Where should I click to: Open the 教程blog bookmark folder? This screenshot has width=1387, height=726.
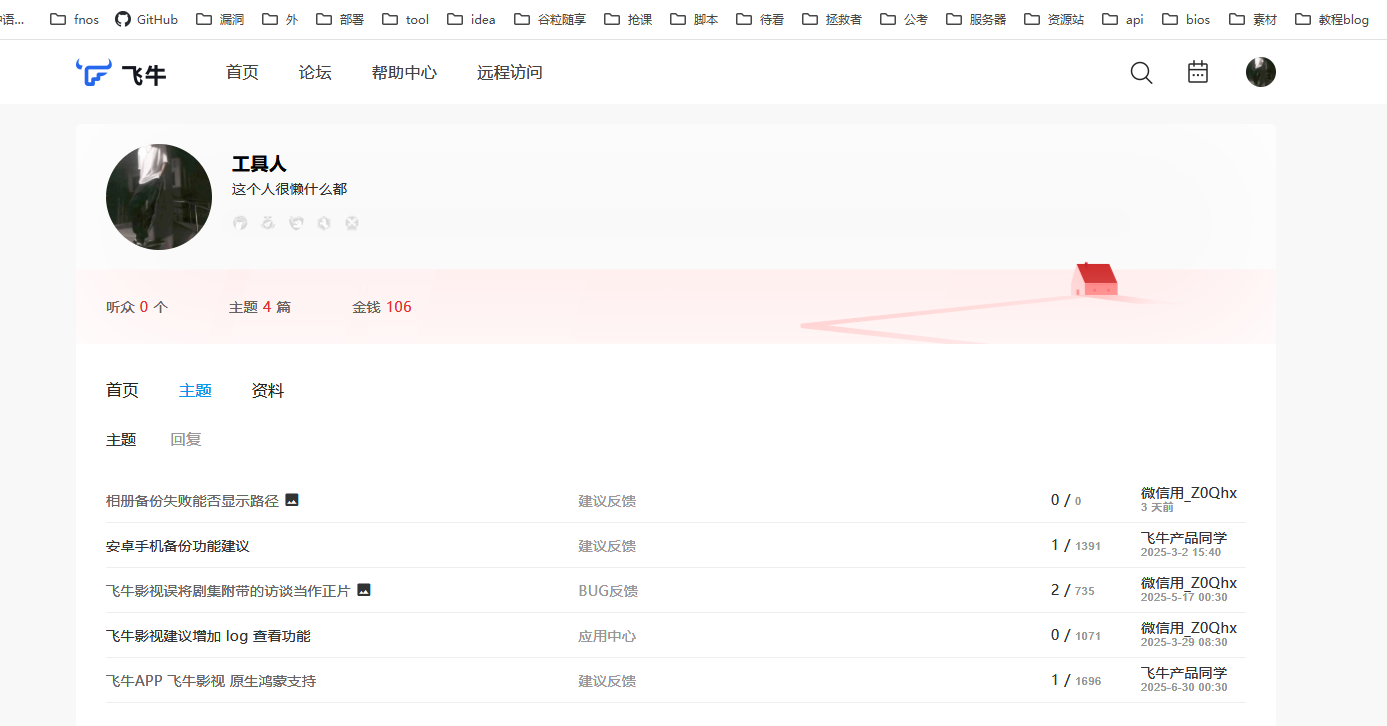pyautogui.click(x=1332, y=19)
